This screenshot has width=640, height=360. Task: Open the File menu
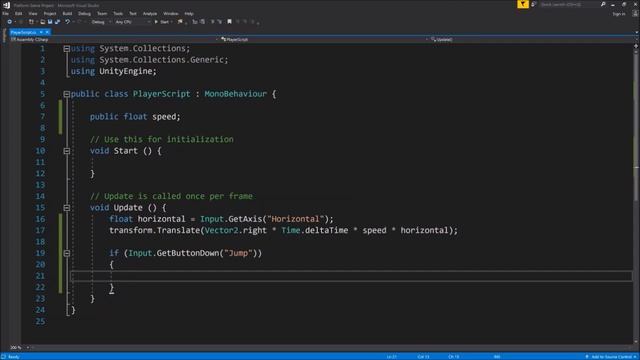[5, 13]
